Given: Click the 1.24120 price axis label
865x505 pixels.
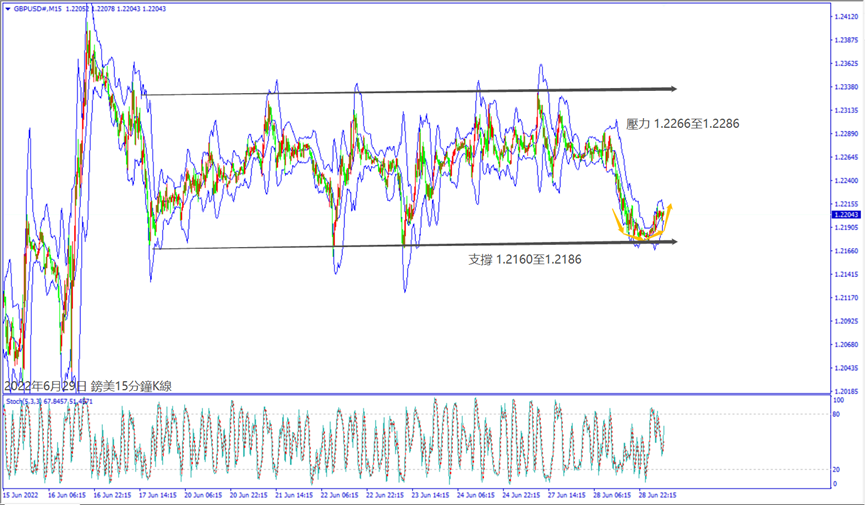Looking at the screenshot, I should [x=846, y=17].
